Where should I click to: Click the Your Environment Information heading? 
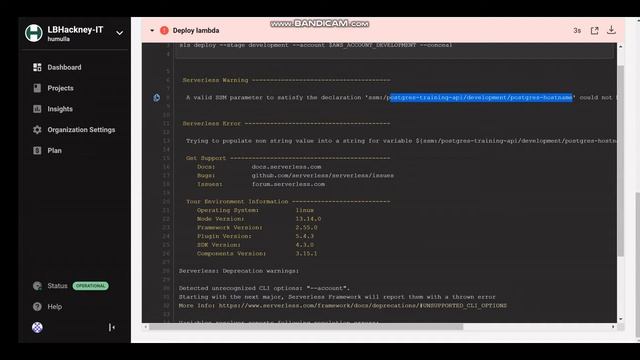coord(288,201)
